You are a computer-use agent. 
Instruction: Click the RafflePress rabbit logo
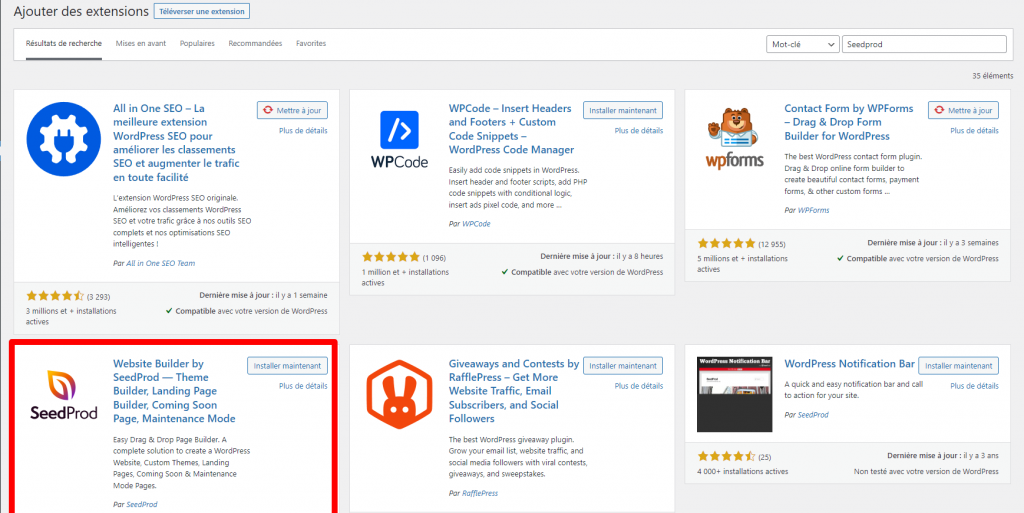point(399,394)
